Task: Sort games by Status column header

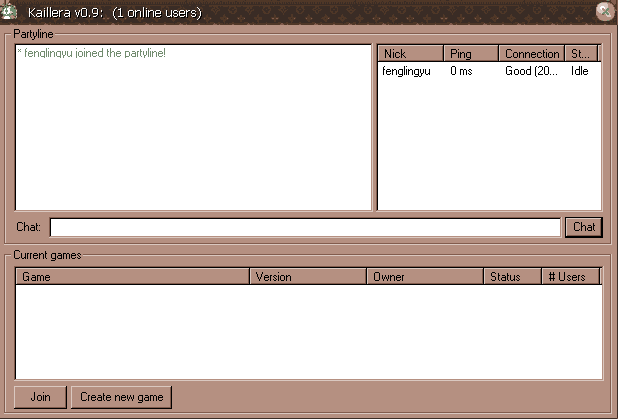Action: pyautogui.click(x=512, y=277)
